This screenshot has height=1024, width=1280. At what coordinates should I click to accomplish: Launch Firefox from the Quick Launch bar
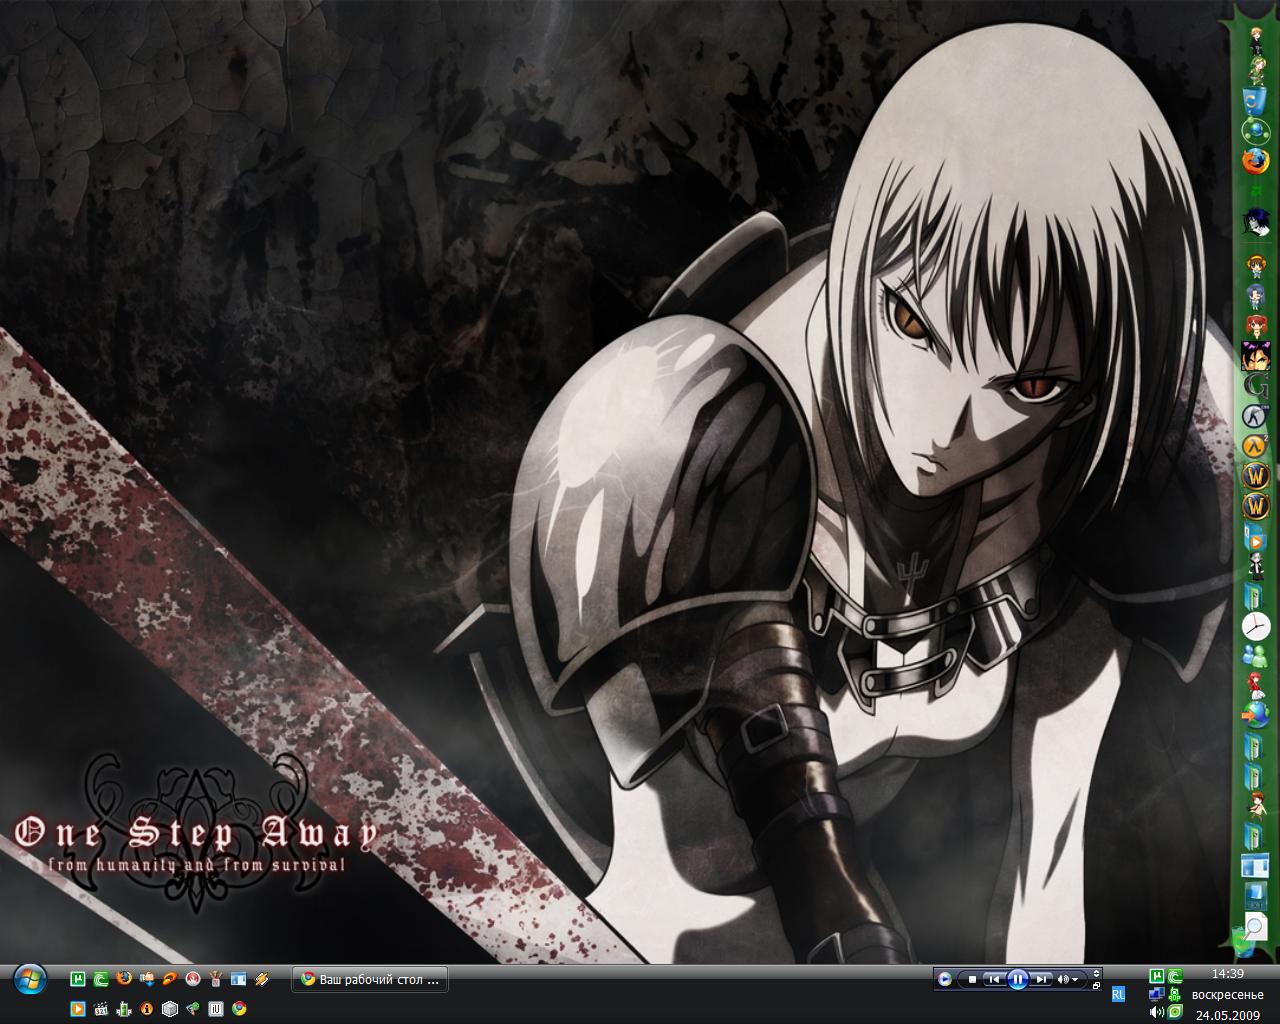pos(124,979)
